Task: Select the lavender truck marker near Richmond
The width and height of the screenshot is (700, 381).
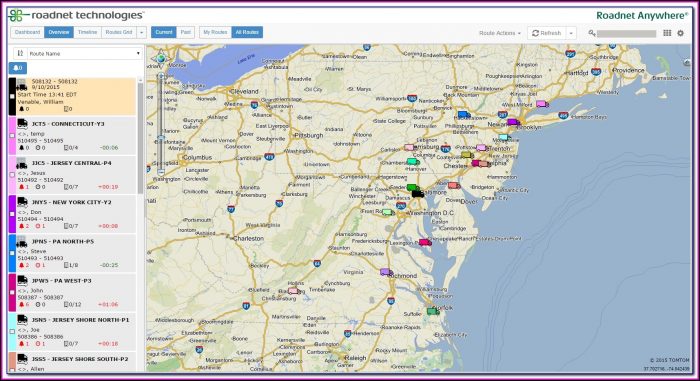Action: tap(386, 272)
